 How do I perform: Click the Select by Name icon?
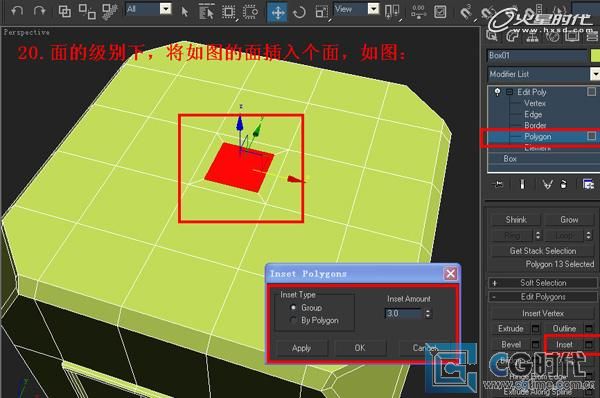207,12
